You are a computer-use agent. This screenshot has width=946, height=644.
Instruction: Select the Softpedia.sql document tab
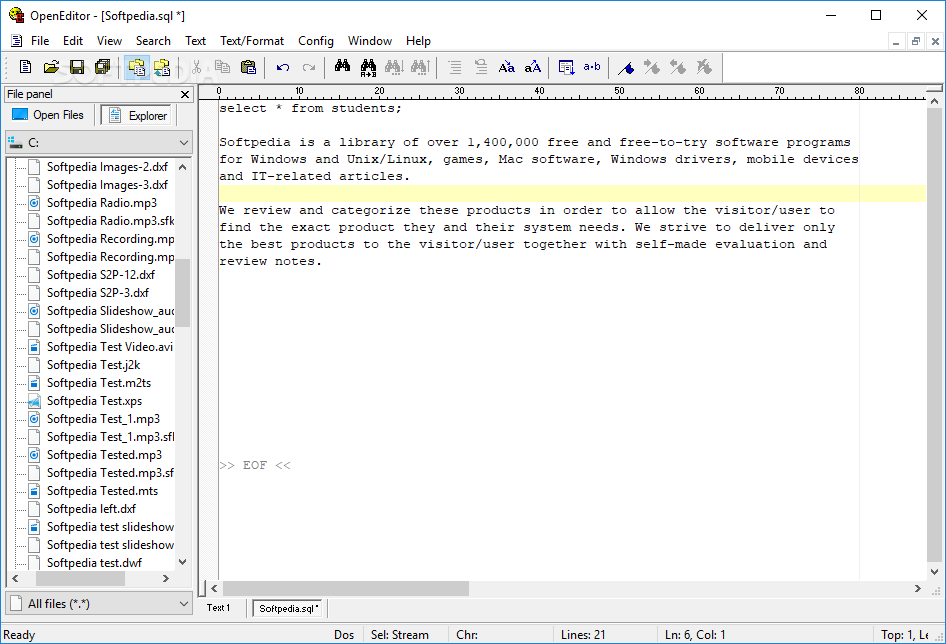(x=287, y=608)
